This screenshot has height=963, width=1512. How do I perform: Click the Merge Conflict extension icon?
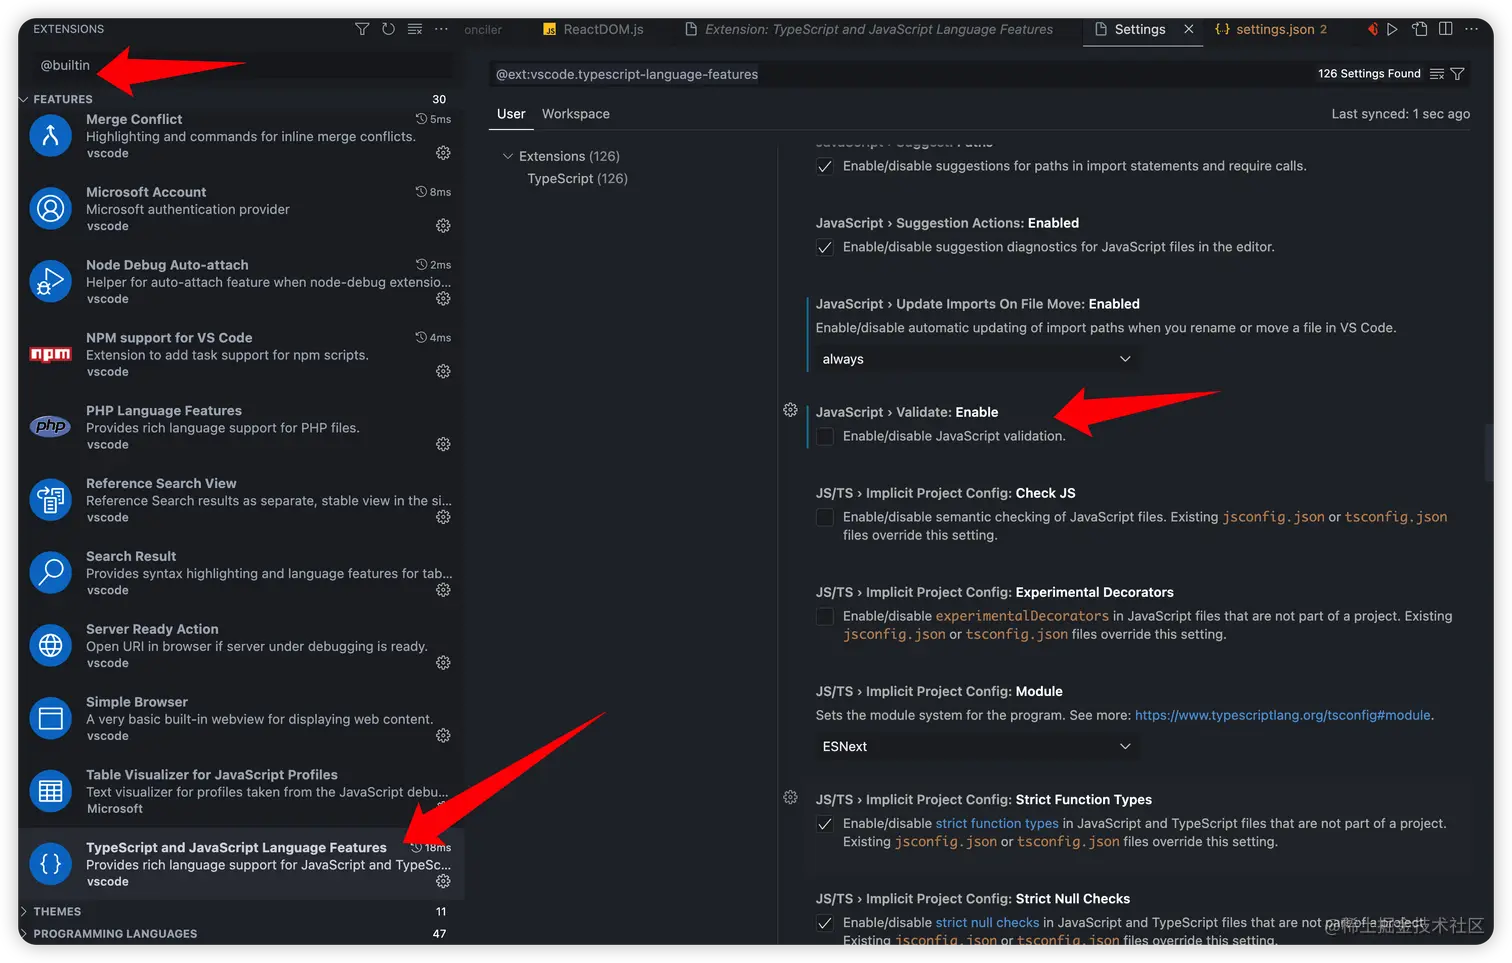point(51,135)
